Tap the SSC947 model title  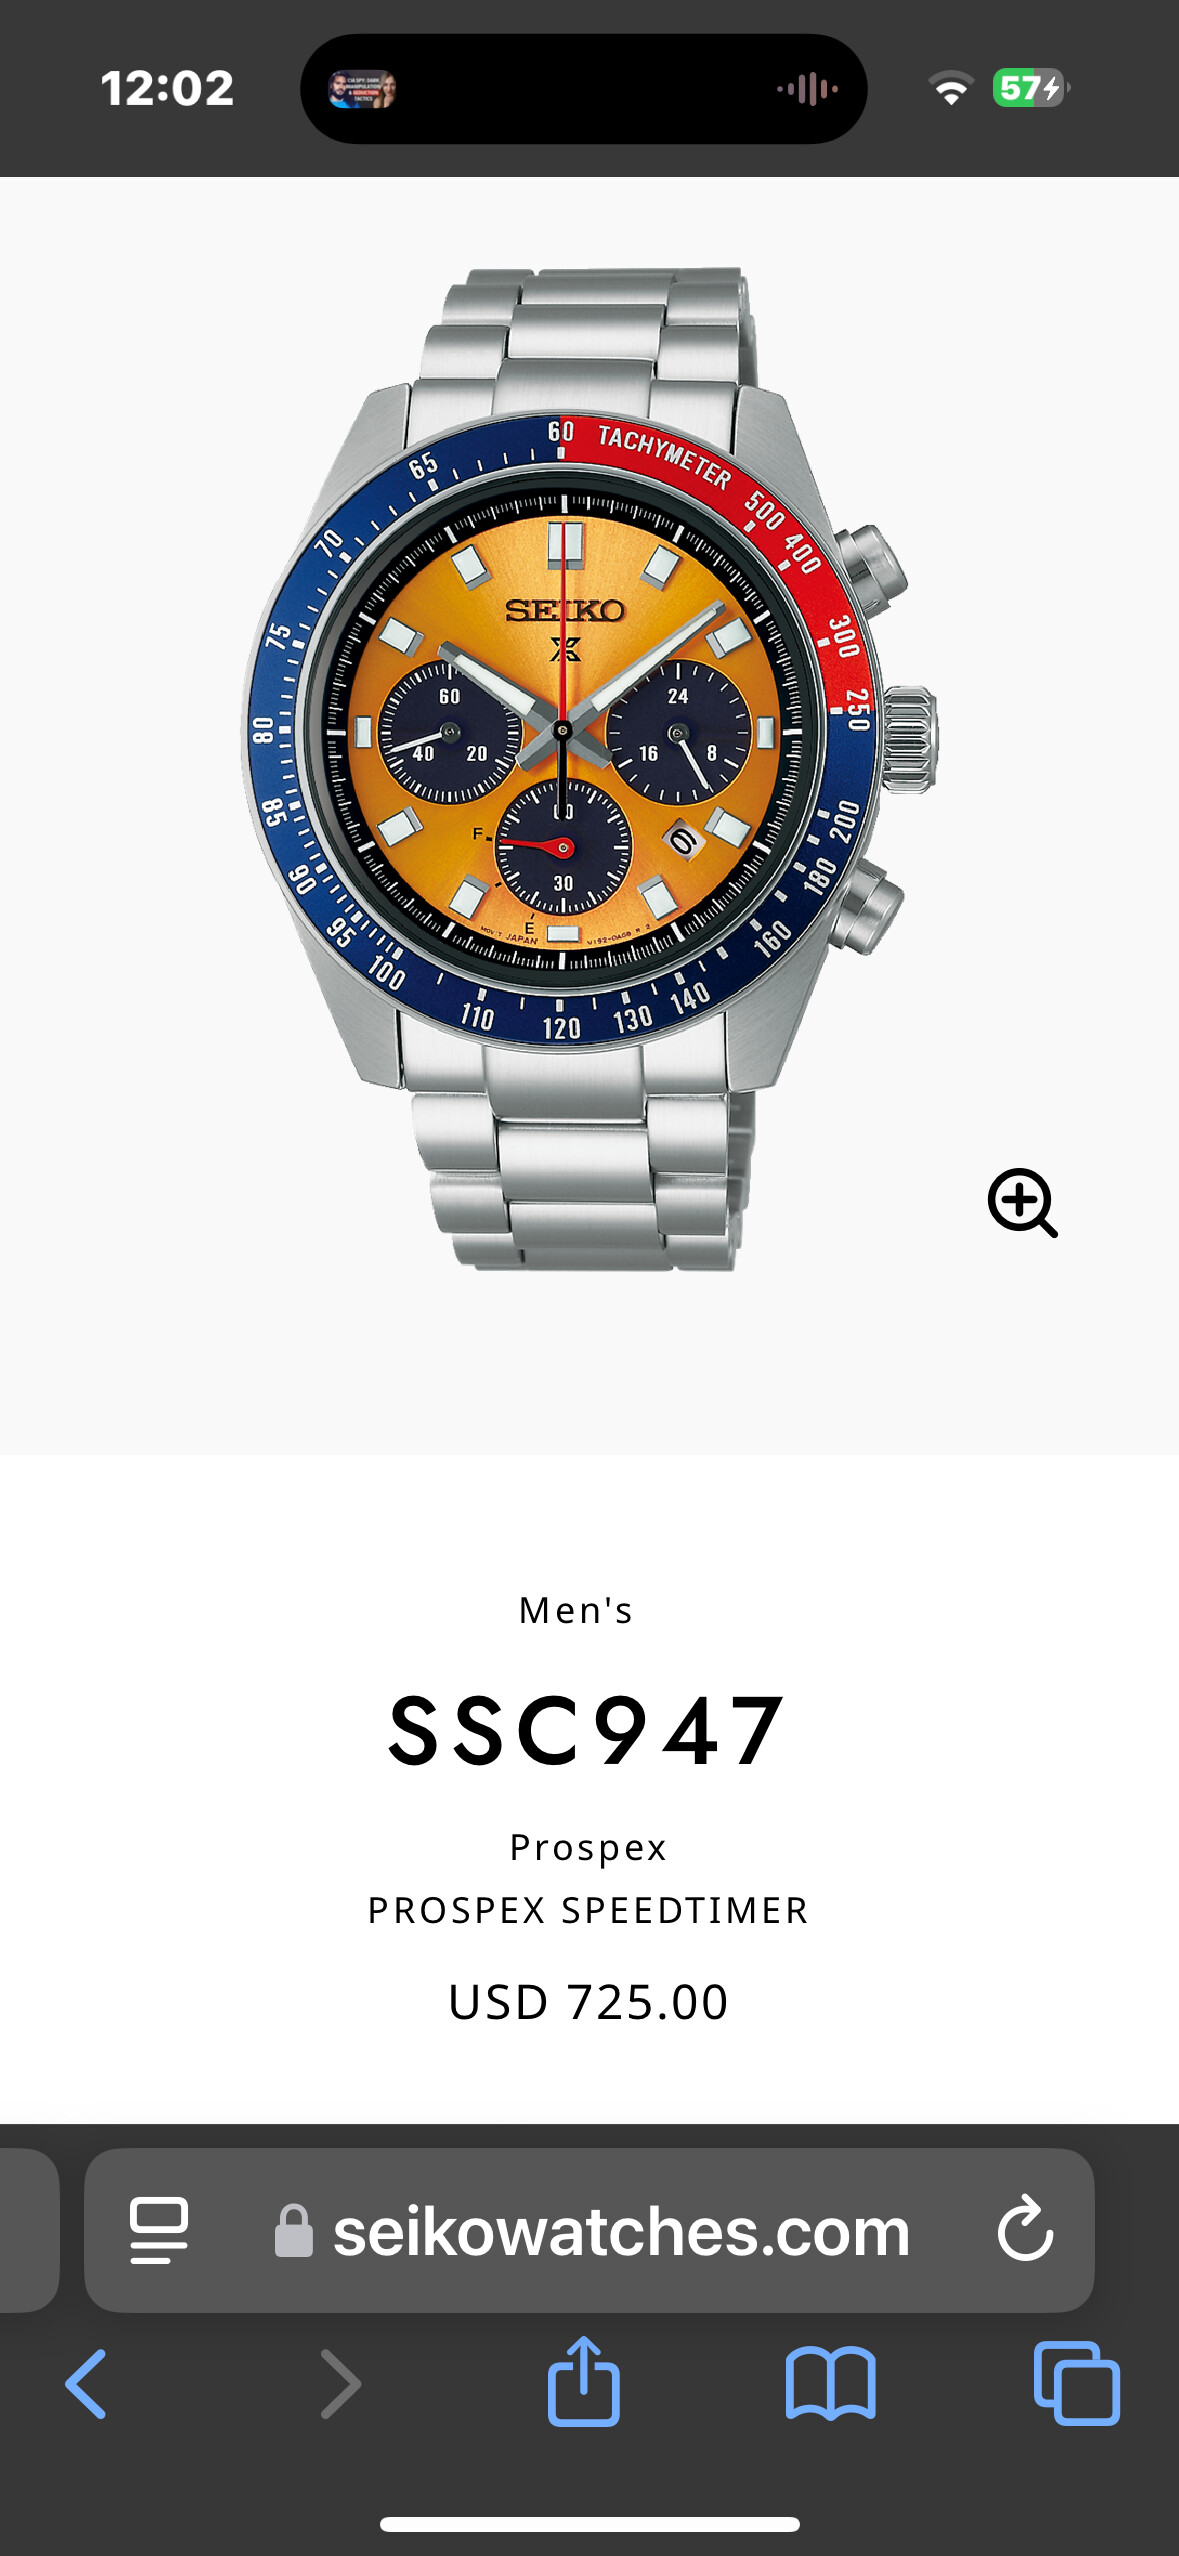point(588,1731)
